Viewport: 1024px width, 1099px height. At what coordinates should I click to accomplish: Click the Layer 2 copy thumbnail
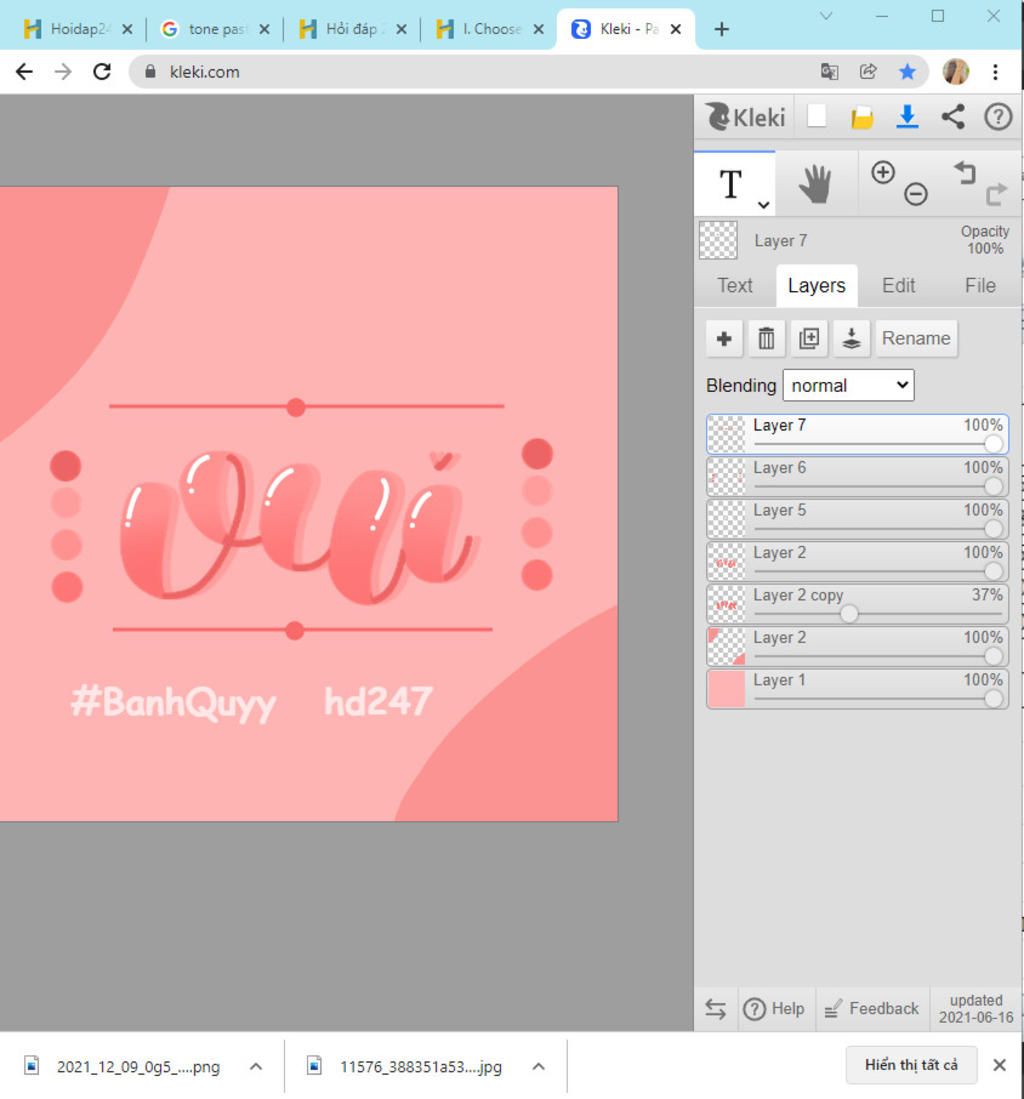(726, 604)
